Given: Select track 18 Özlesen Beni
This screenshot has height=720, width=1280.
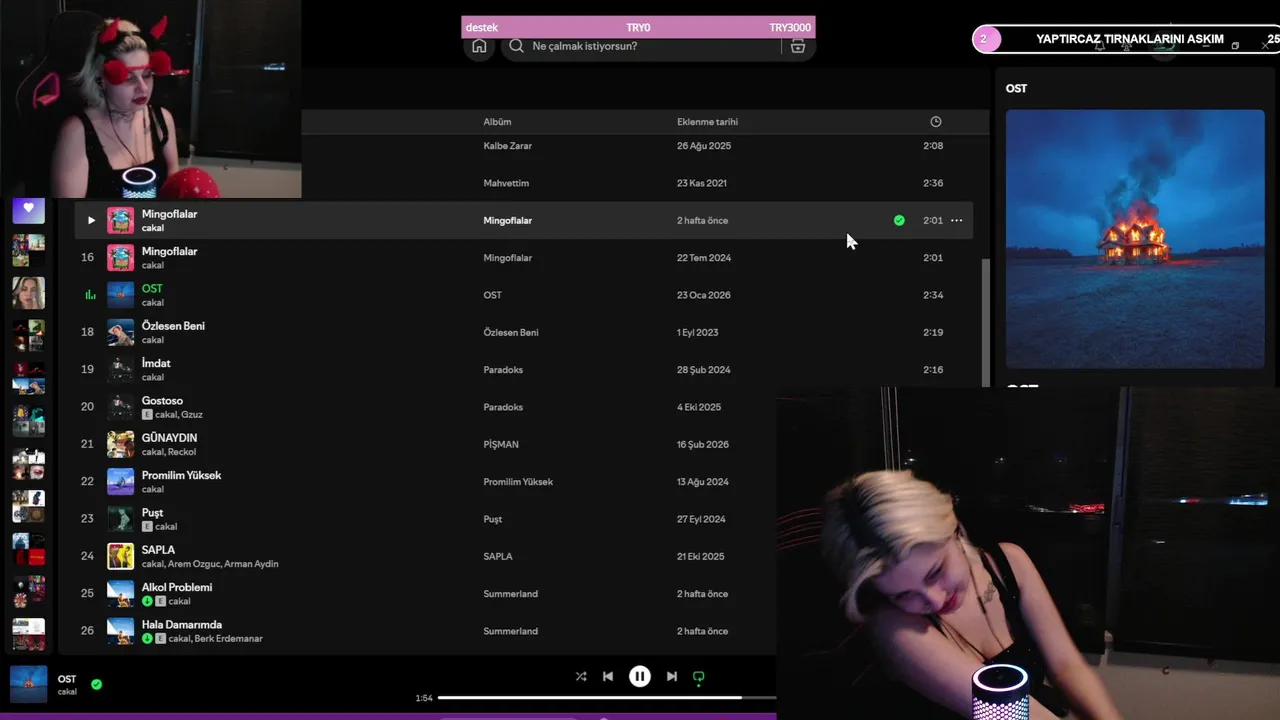Looking at the screenshot, I should (x=173, y=326).
